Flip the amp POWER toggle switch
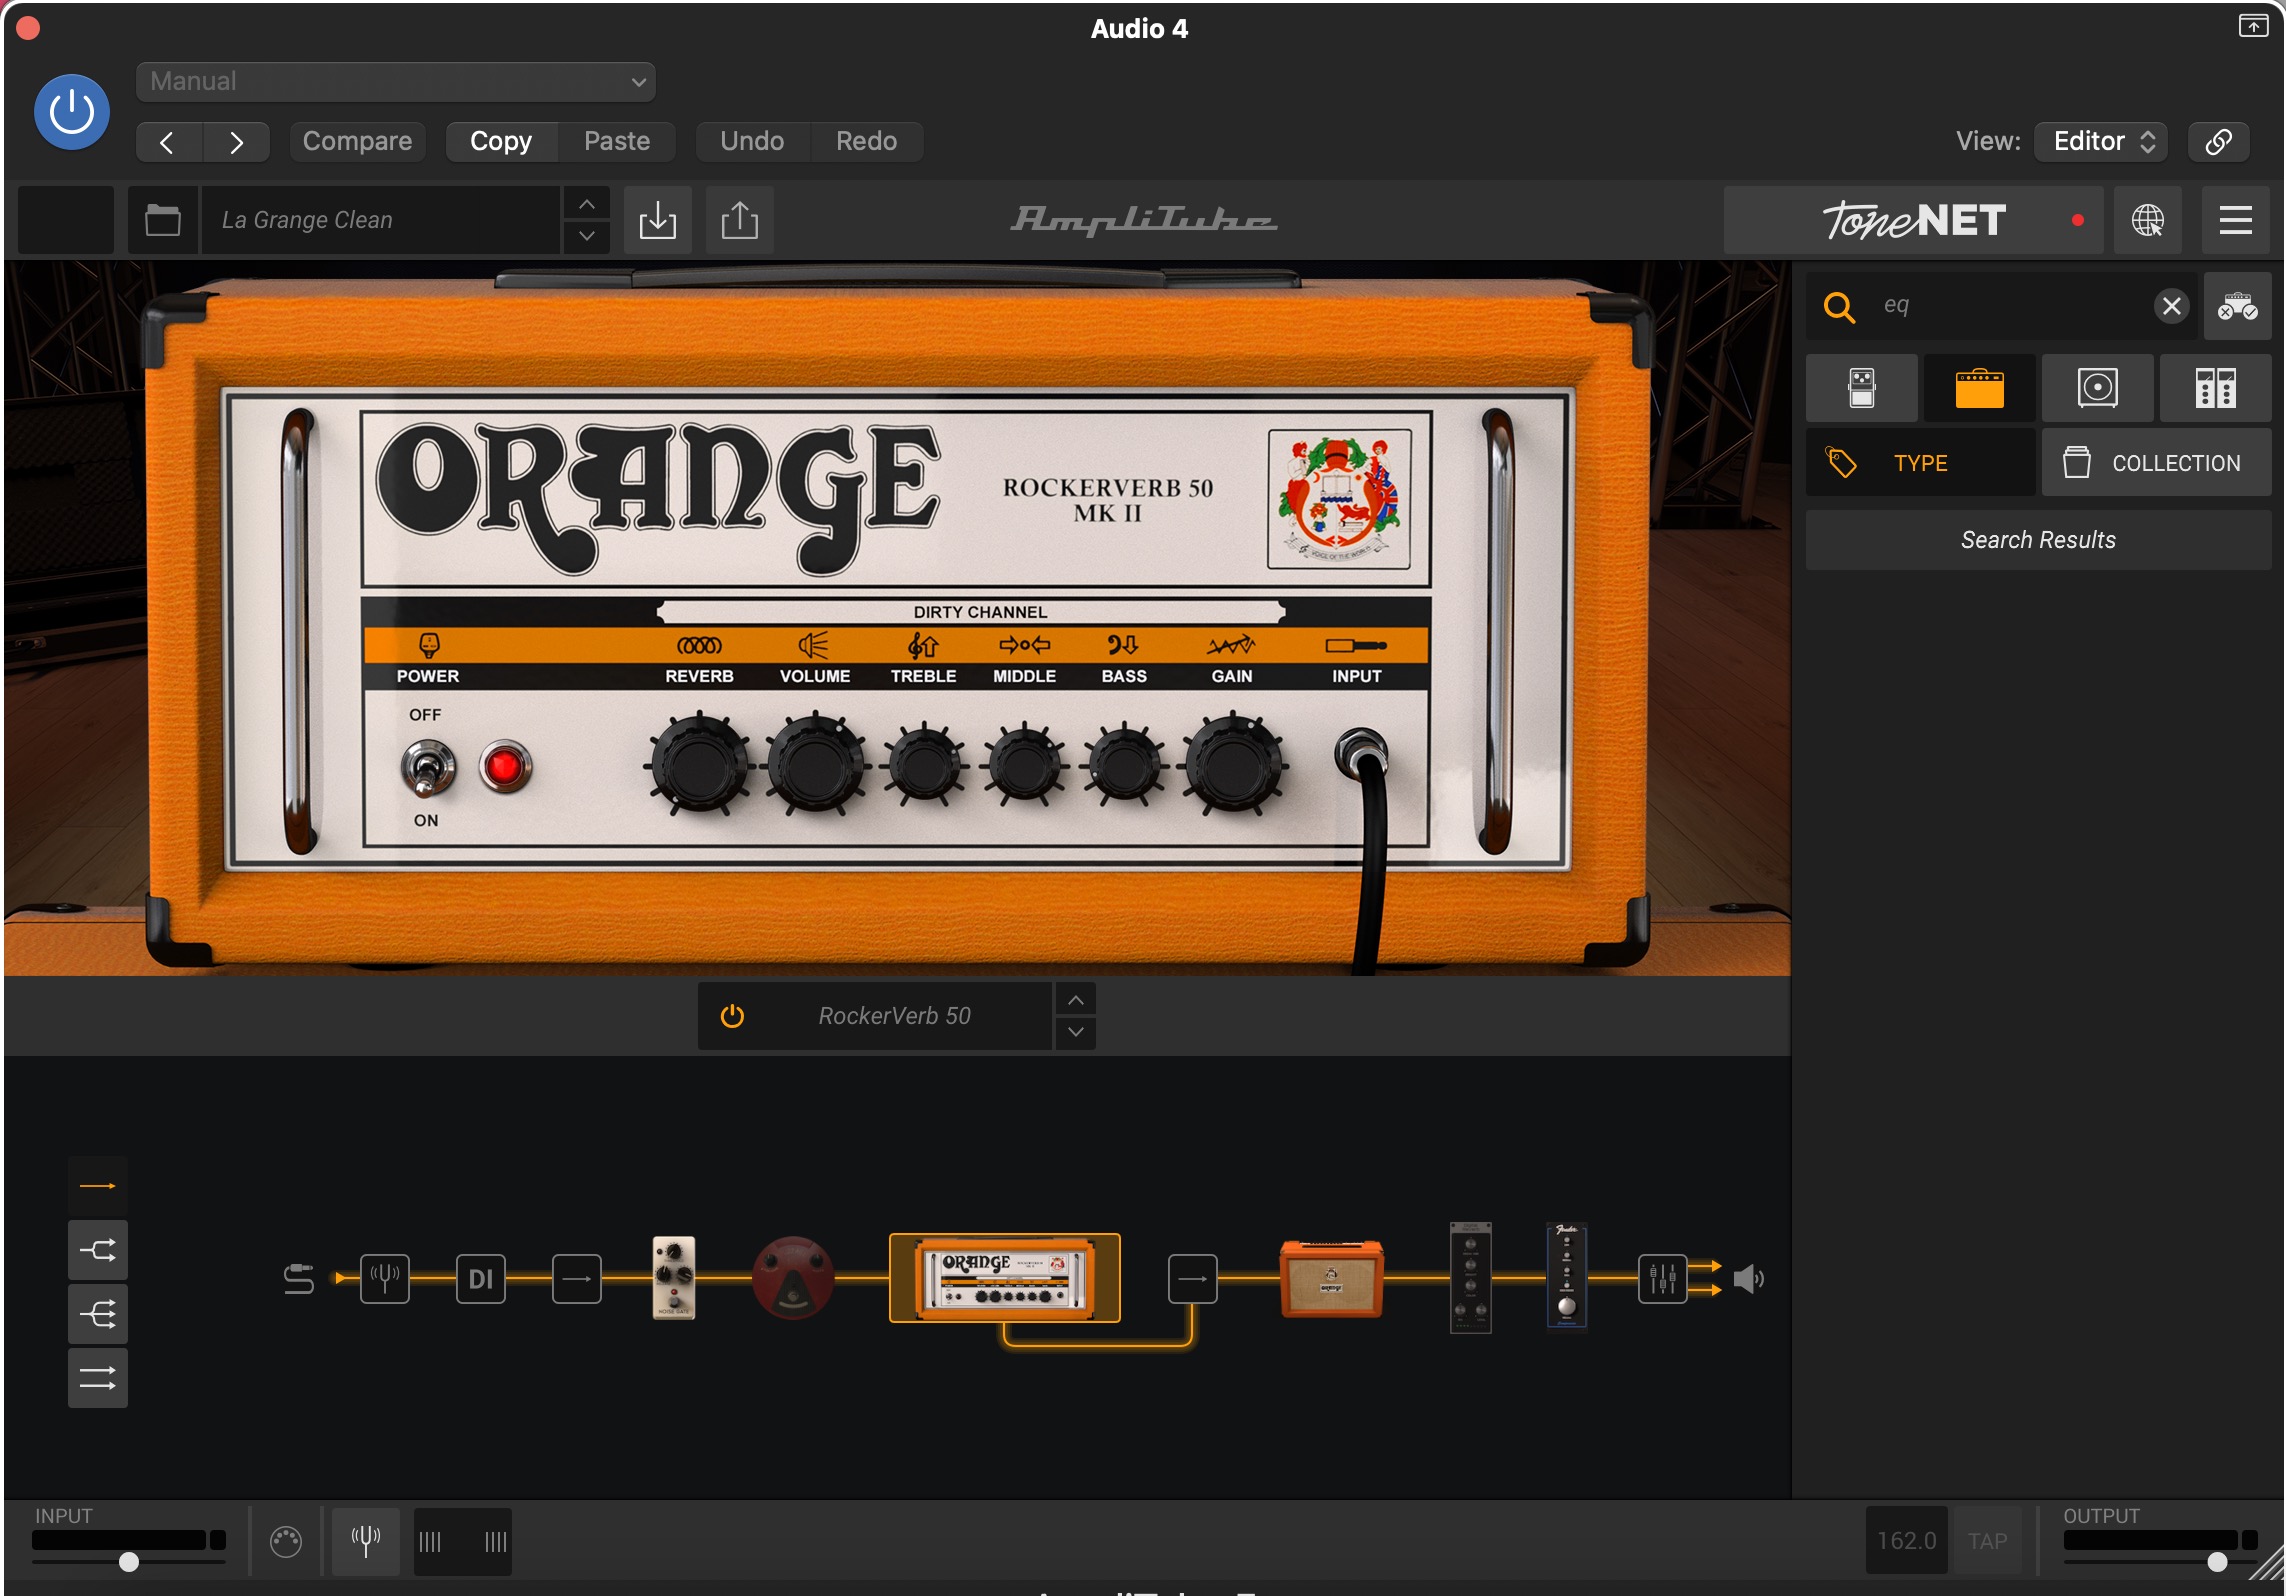Viewport: 2286px width, 1596px height. 428,768
